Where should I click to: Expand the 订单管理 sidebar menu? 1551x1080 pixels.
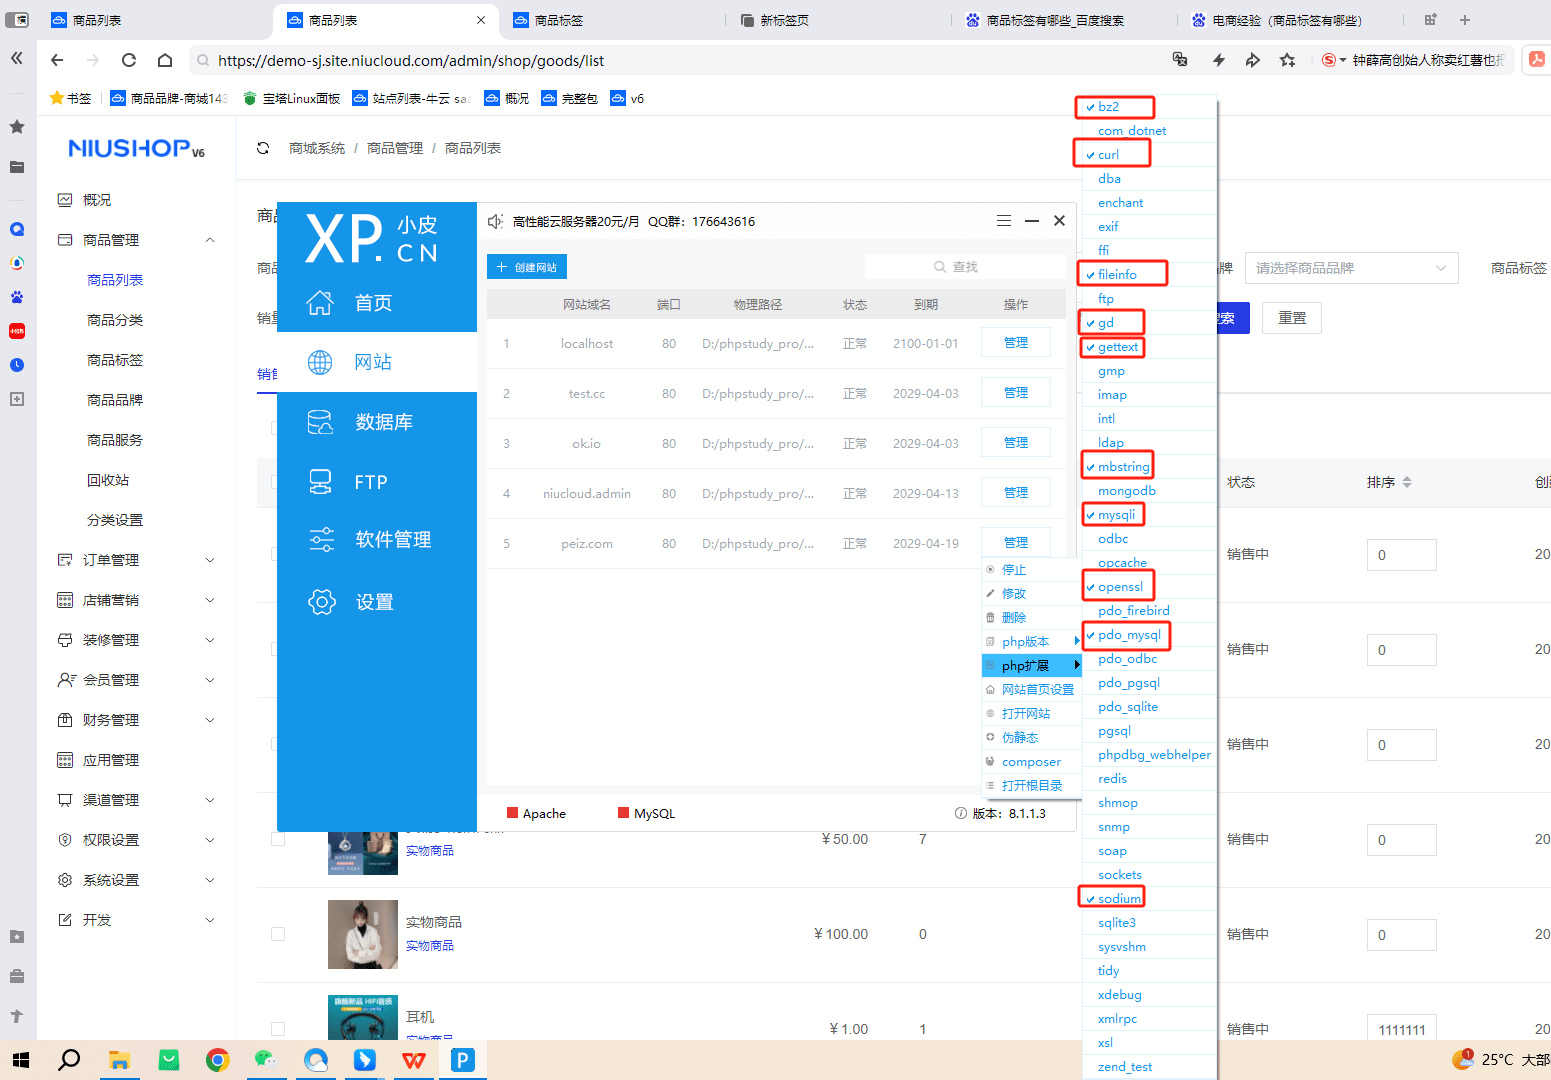[136, 560]
